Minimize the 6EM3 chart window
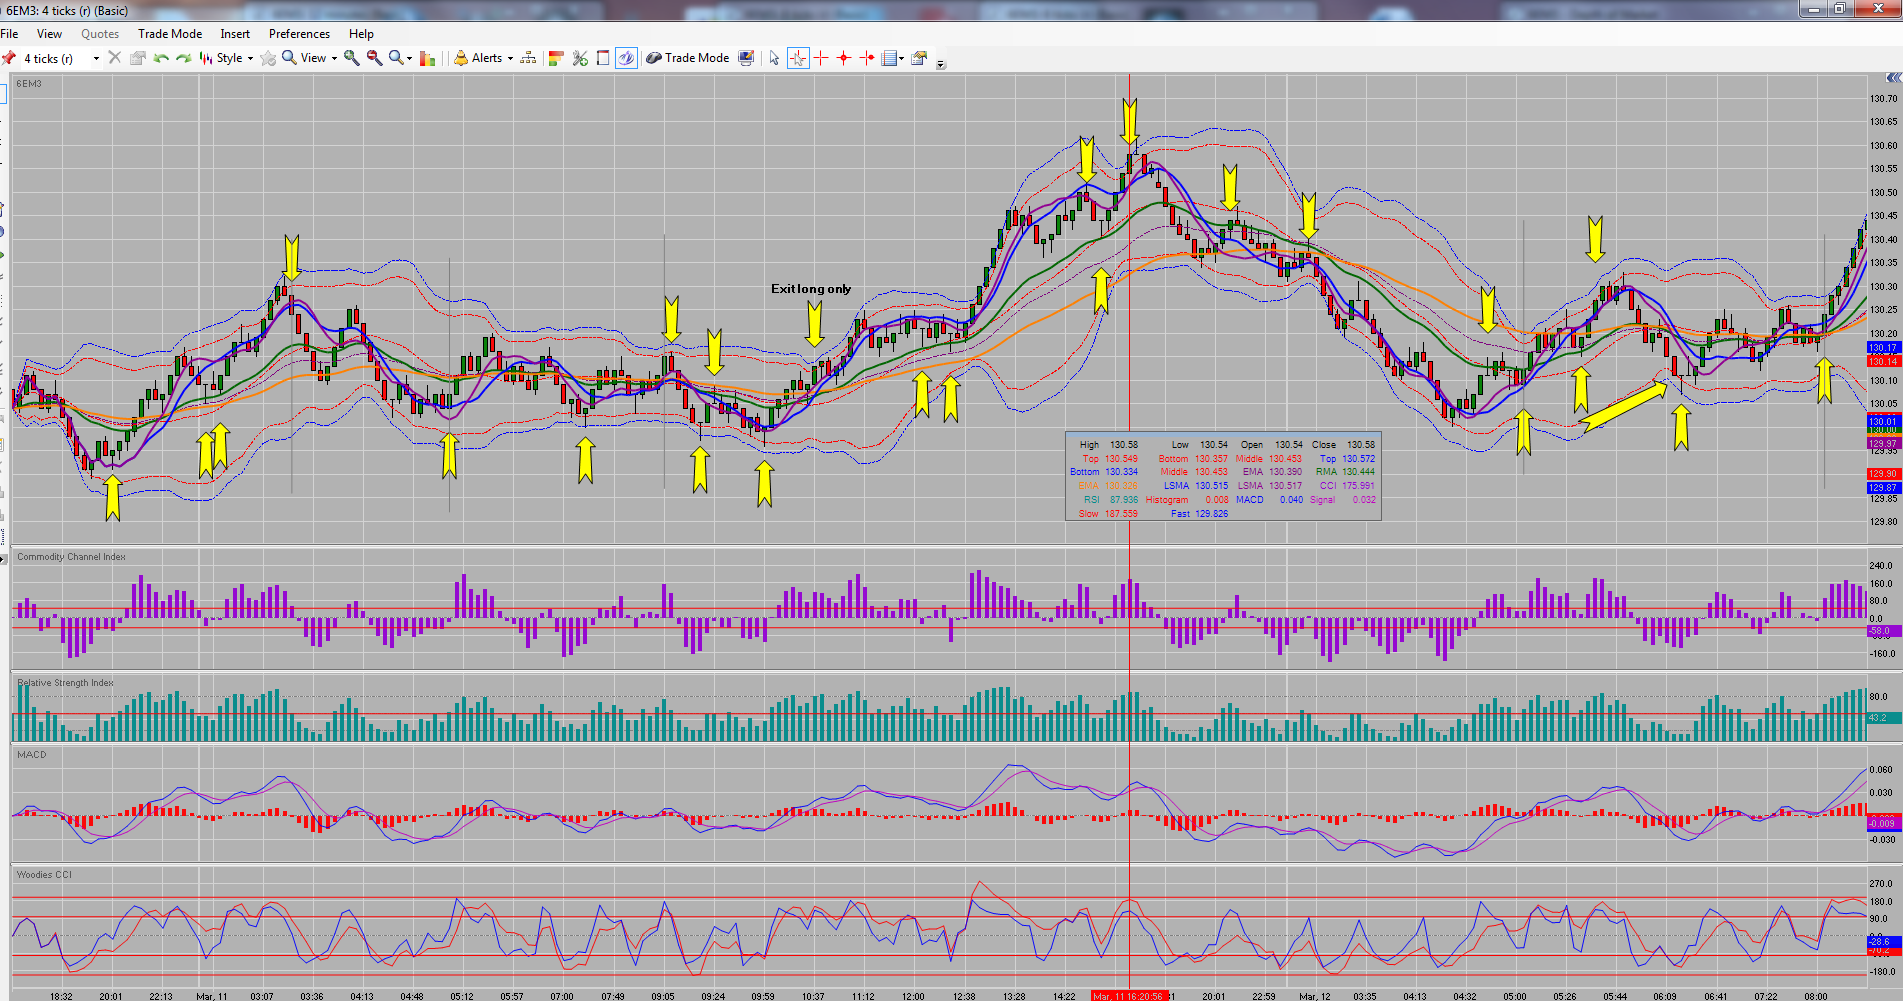 tap(1812, 9)
